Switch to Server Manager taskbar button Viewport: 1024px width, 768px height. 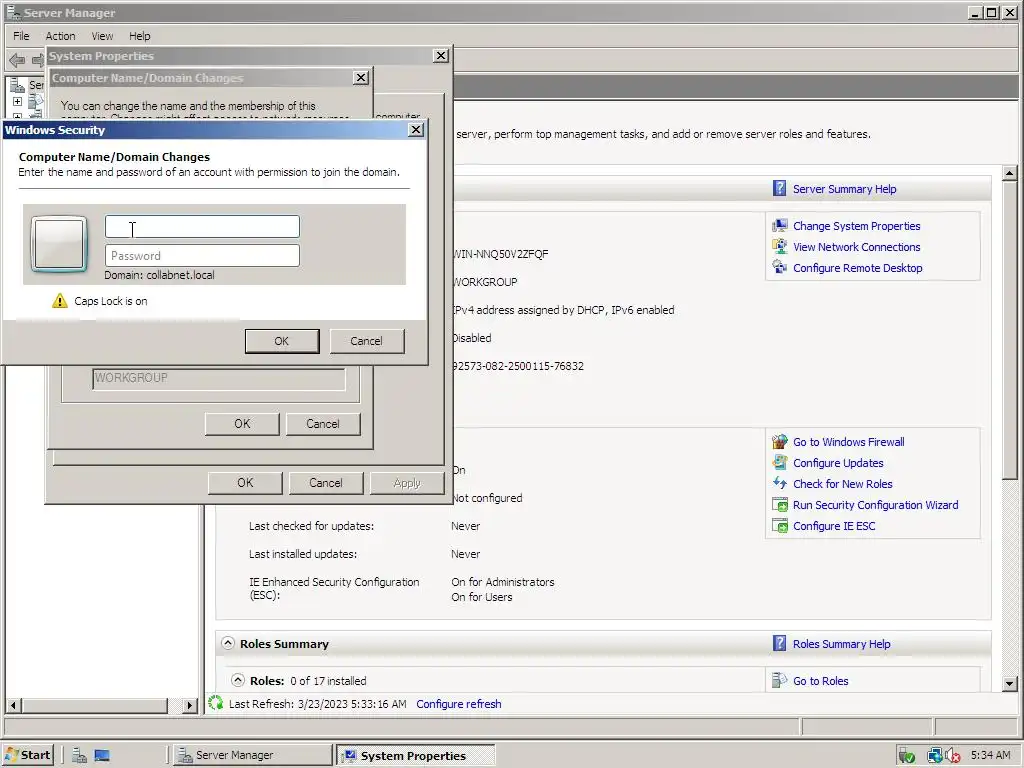(253, 755)
